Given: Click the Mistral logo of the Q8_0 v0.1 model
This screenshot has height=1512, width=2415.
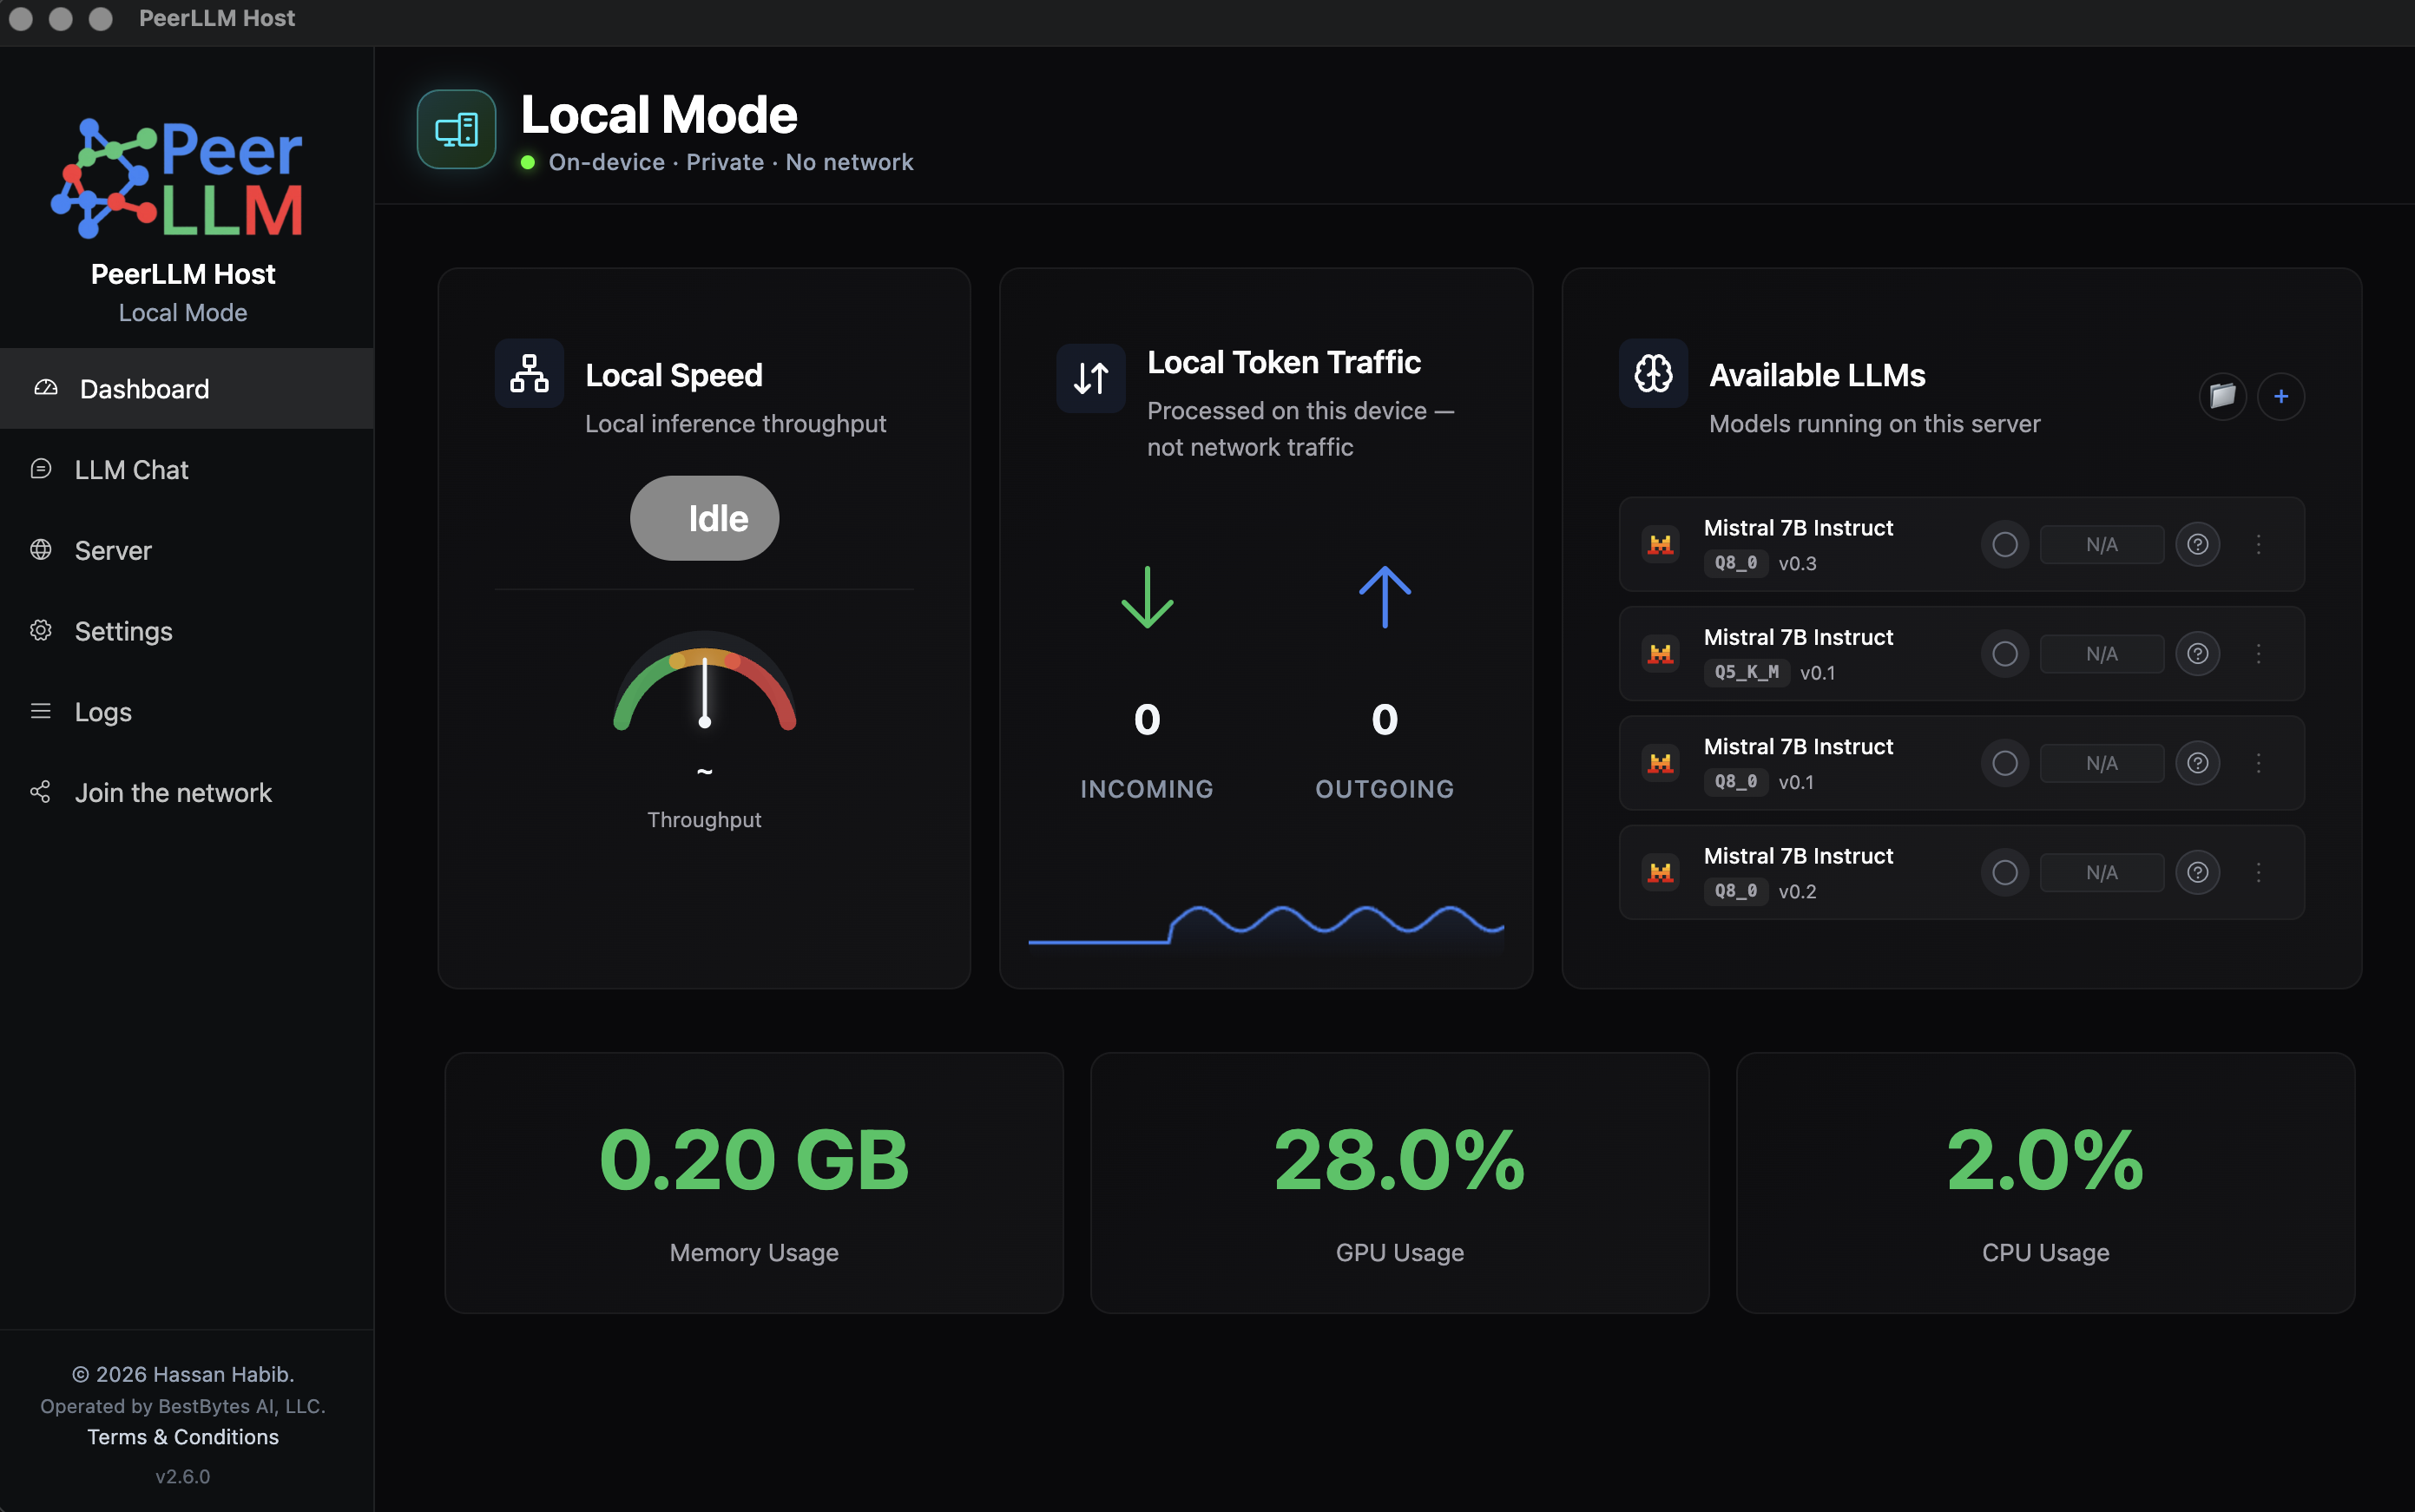Looking at the screenshot, I should (1661, 763).
